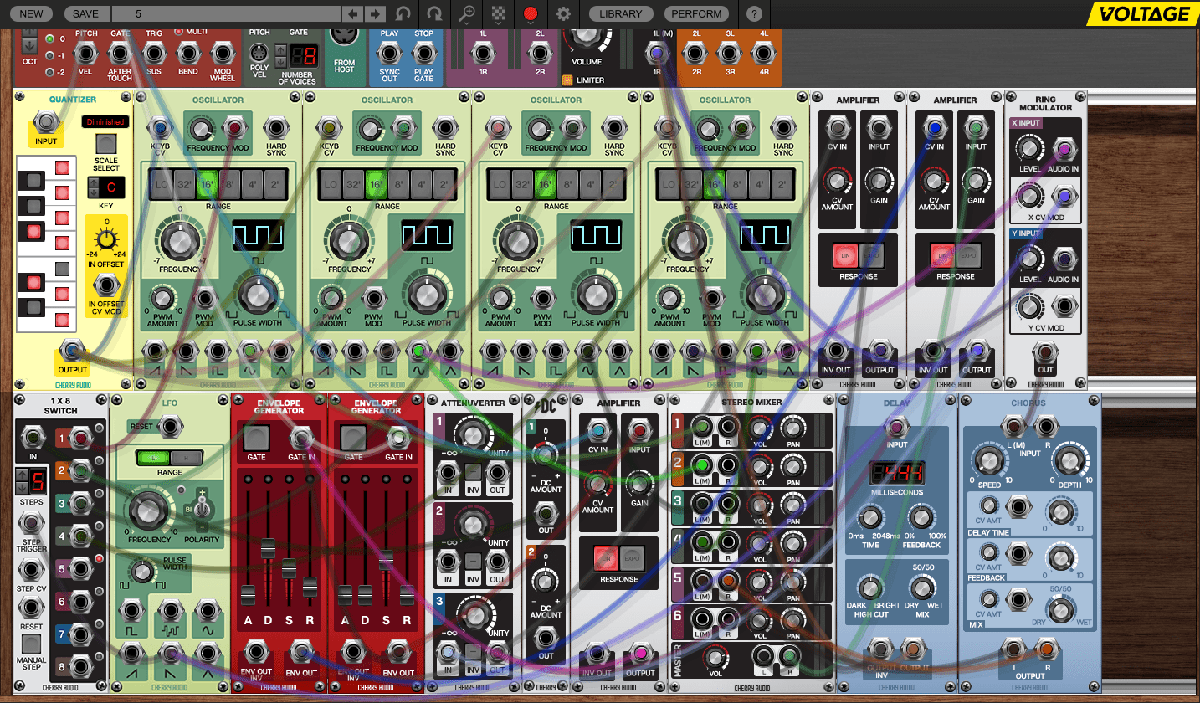This screenshot has width=1200, height=703.
Task: Open settings with the gear icon
Action: 563,15
